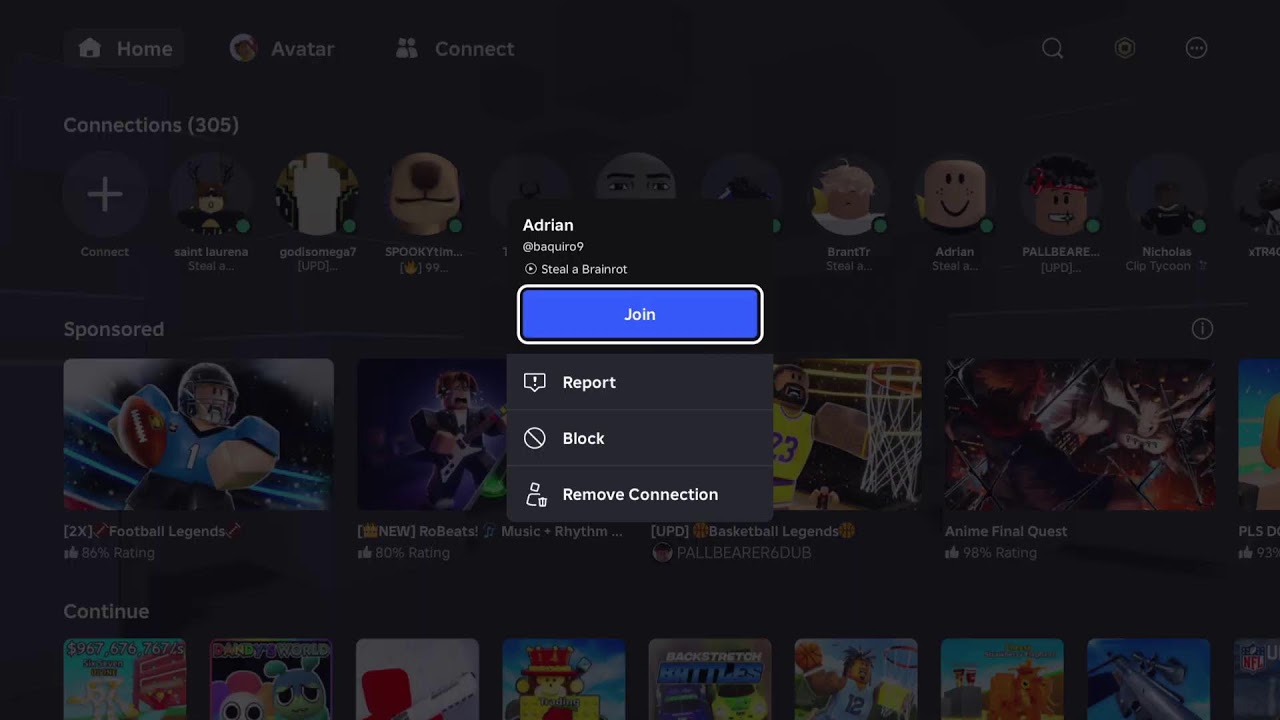Click the Steal a Brainrot text in the popup

tap(584, 269)
